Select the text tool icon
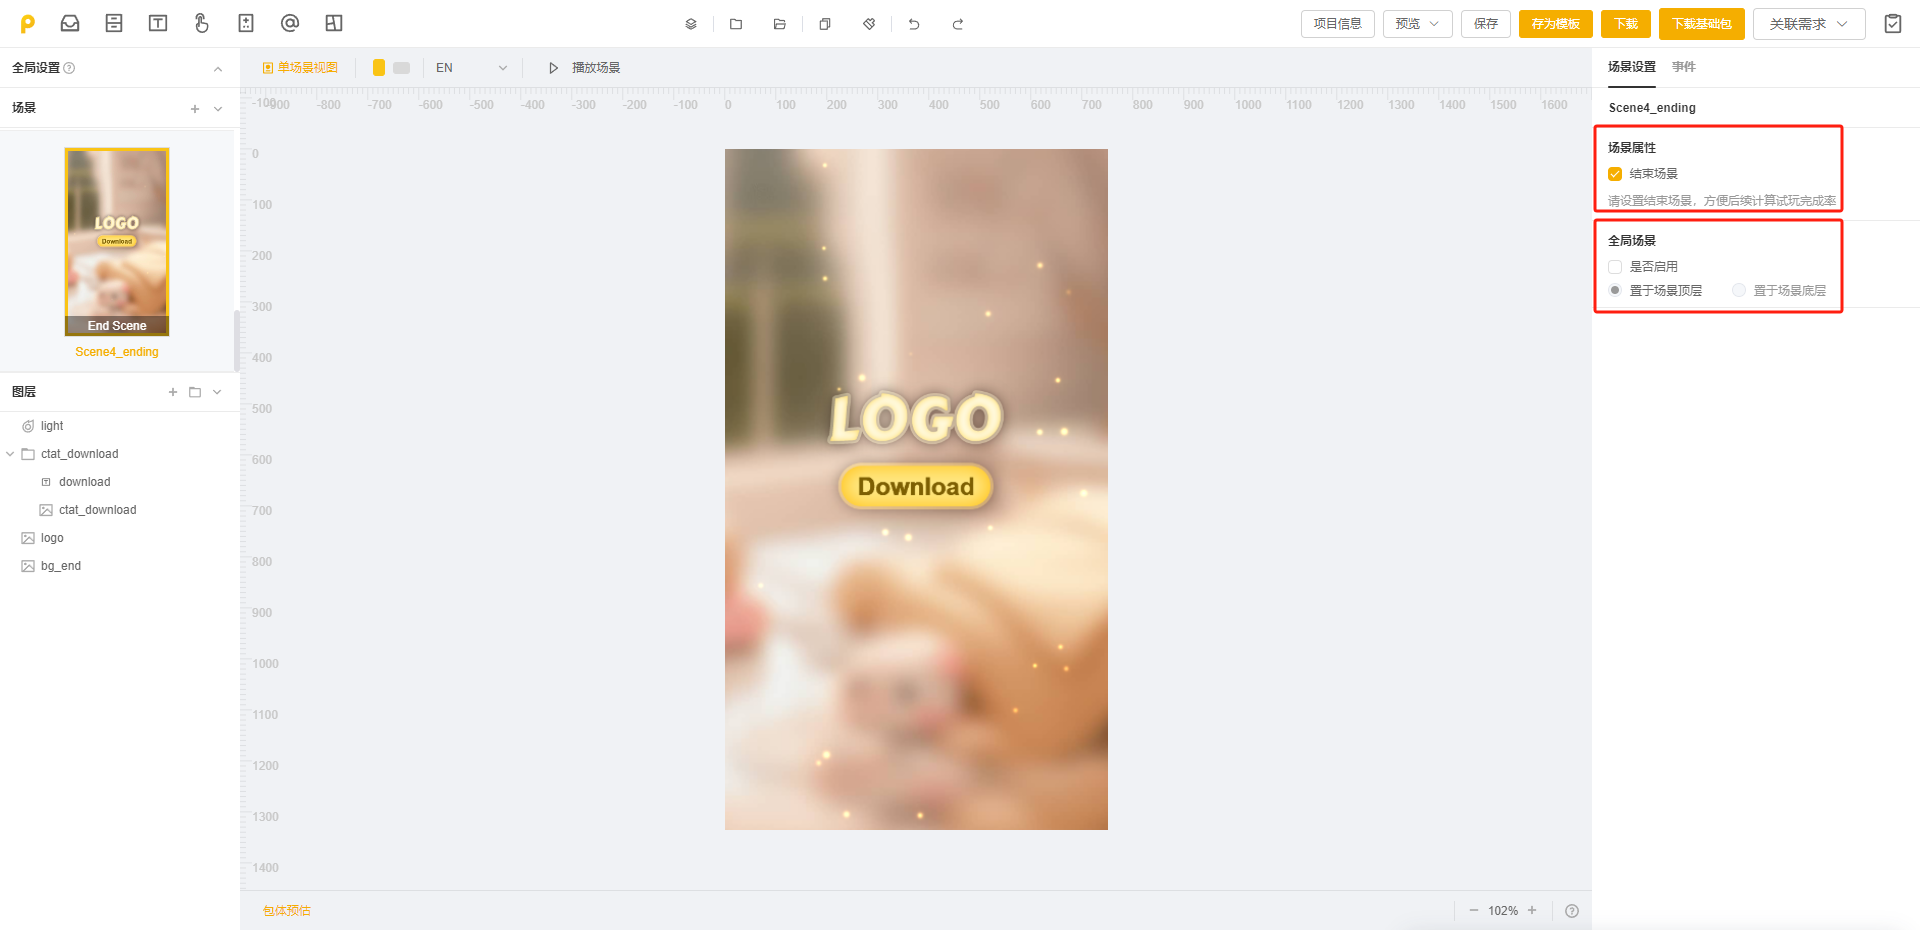 [158, 23]
